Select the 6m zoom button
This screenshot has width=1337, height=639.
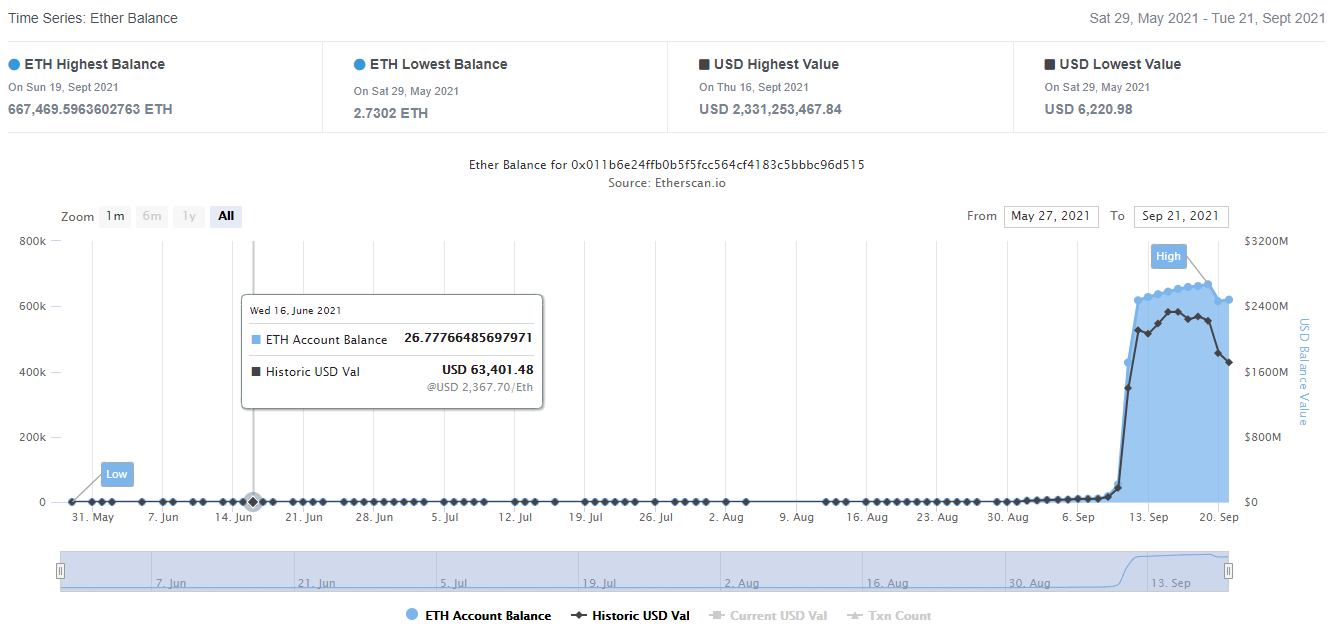coord(152,216)
